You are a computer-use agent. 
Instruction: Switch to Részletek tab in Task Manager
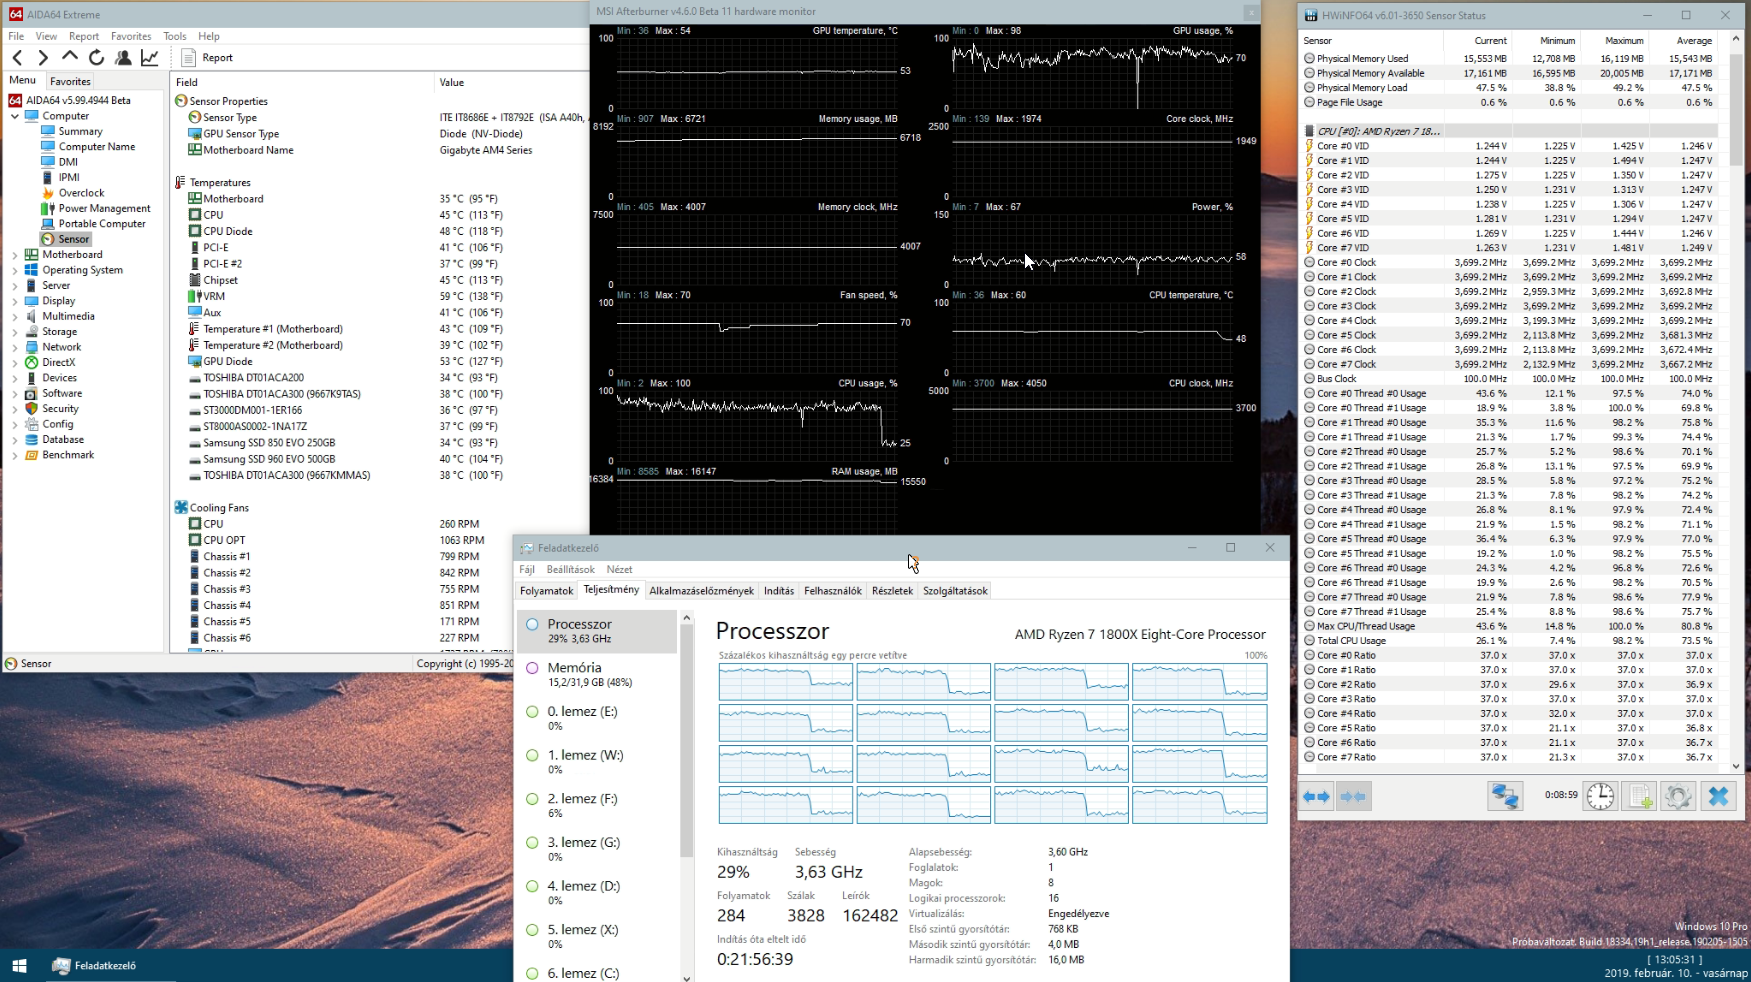point(892,591)
